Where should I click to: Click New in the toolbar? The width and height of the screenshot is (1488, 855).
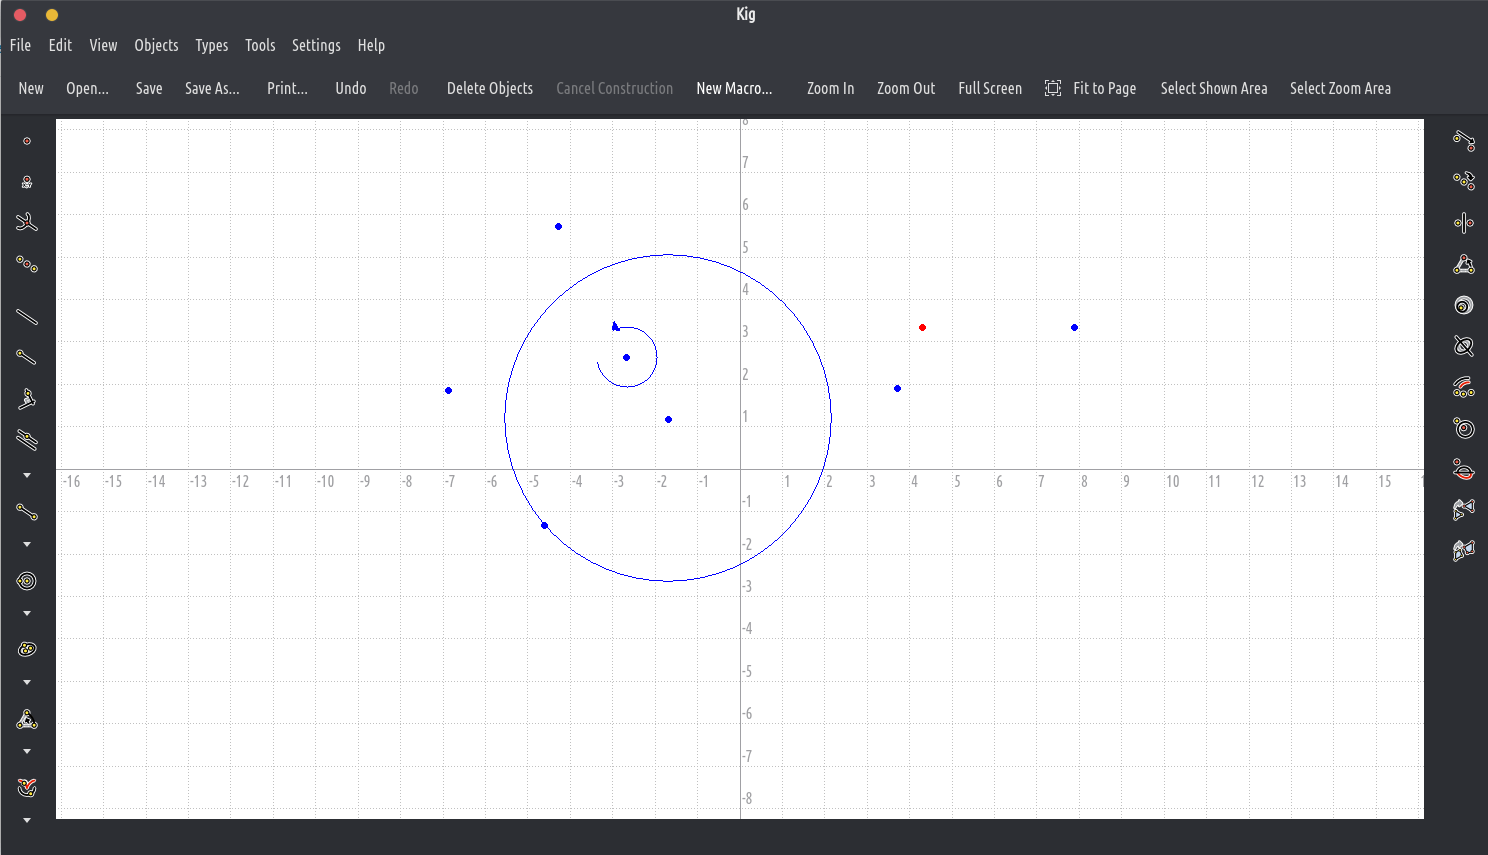(31, 88)
